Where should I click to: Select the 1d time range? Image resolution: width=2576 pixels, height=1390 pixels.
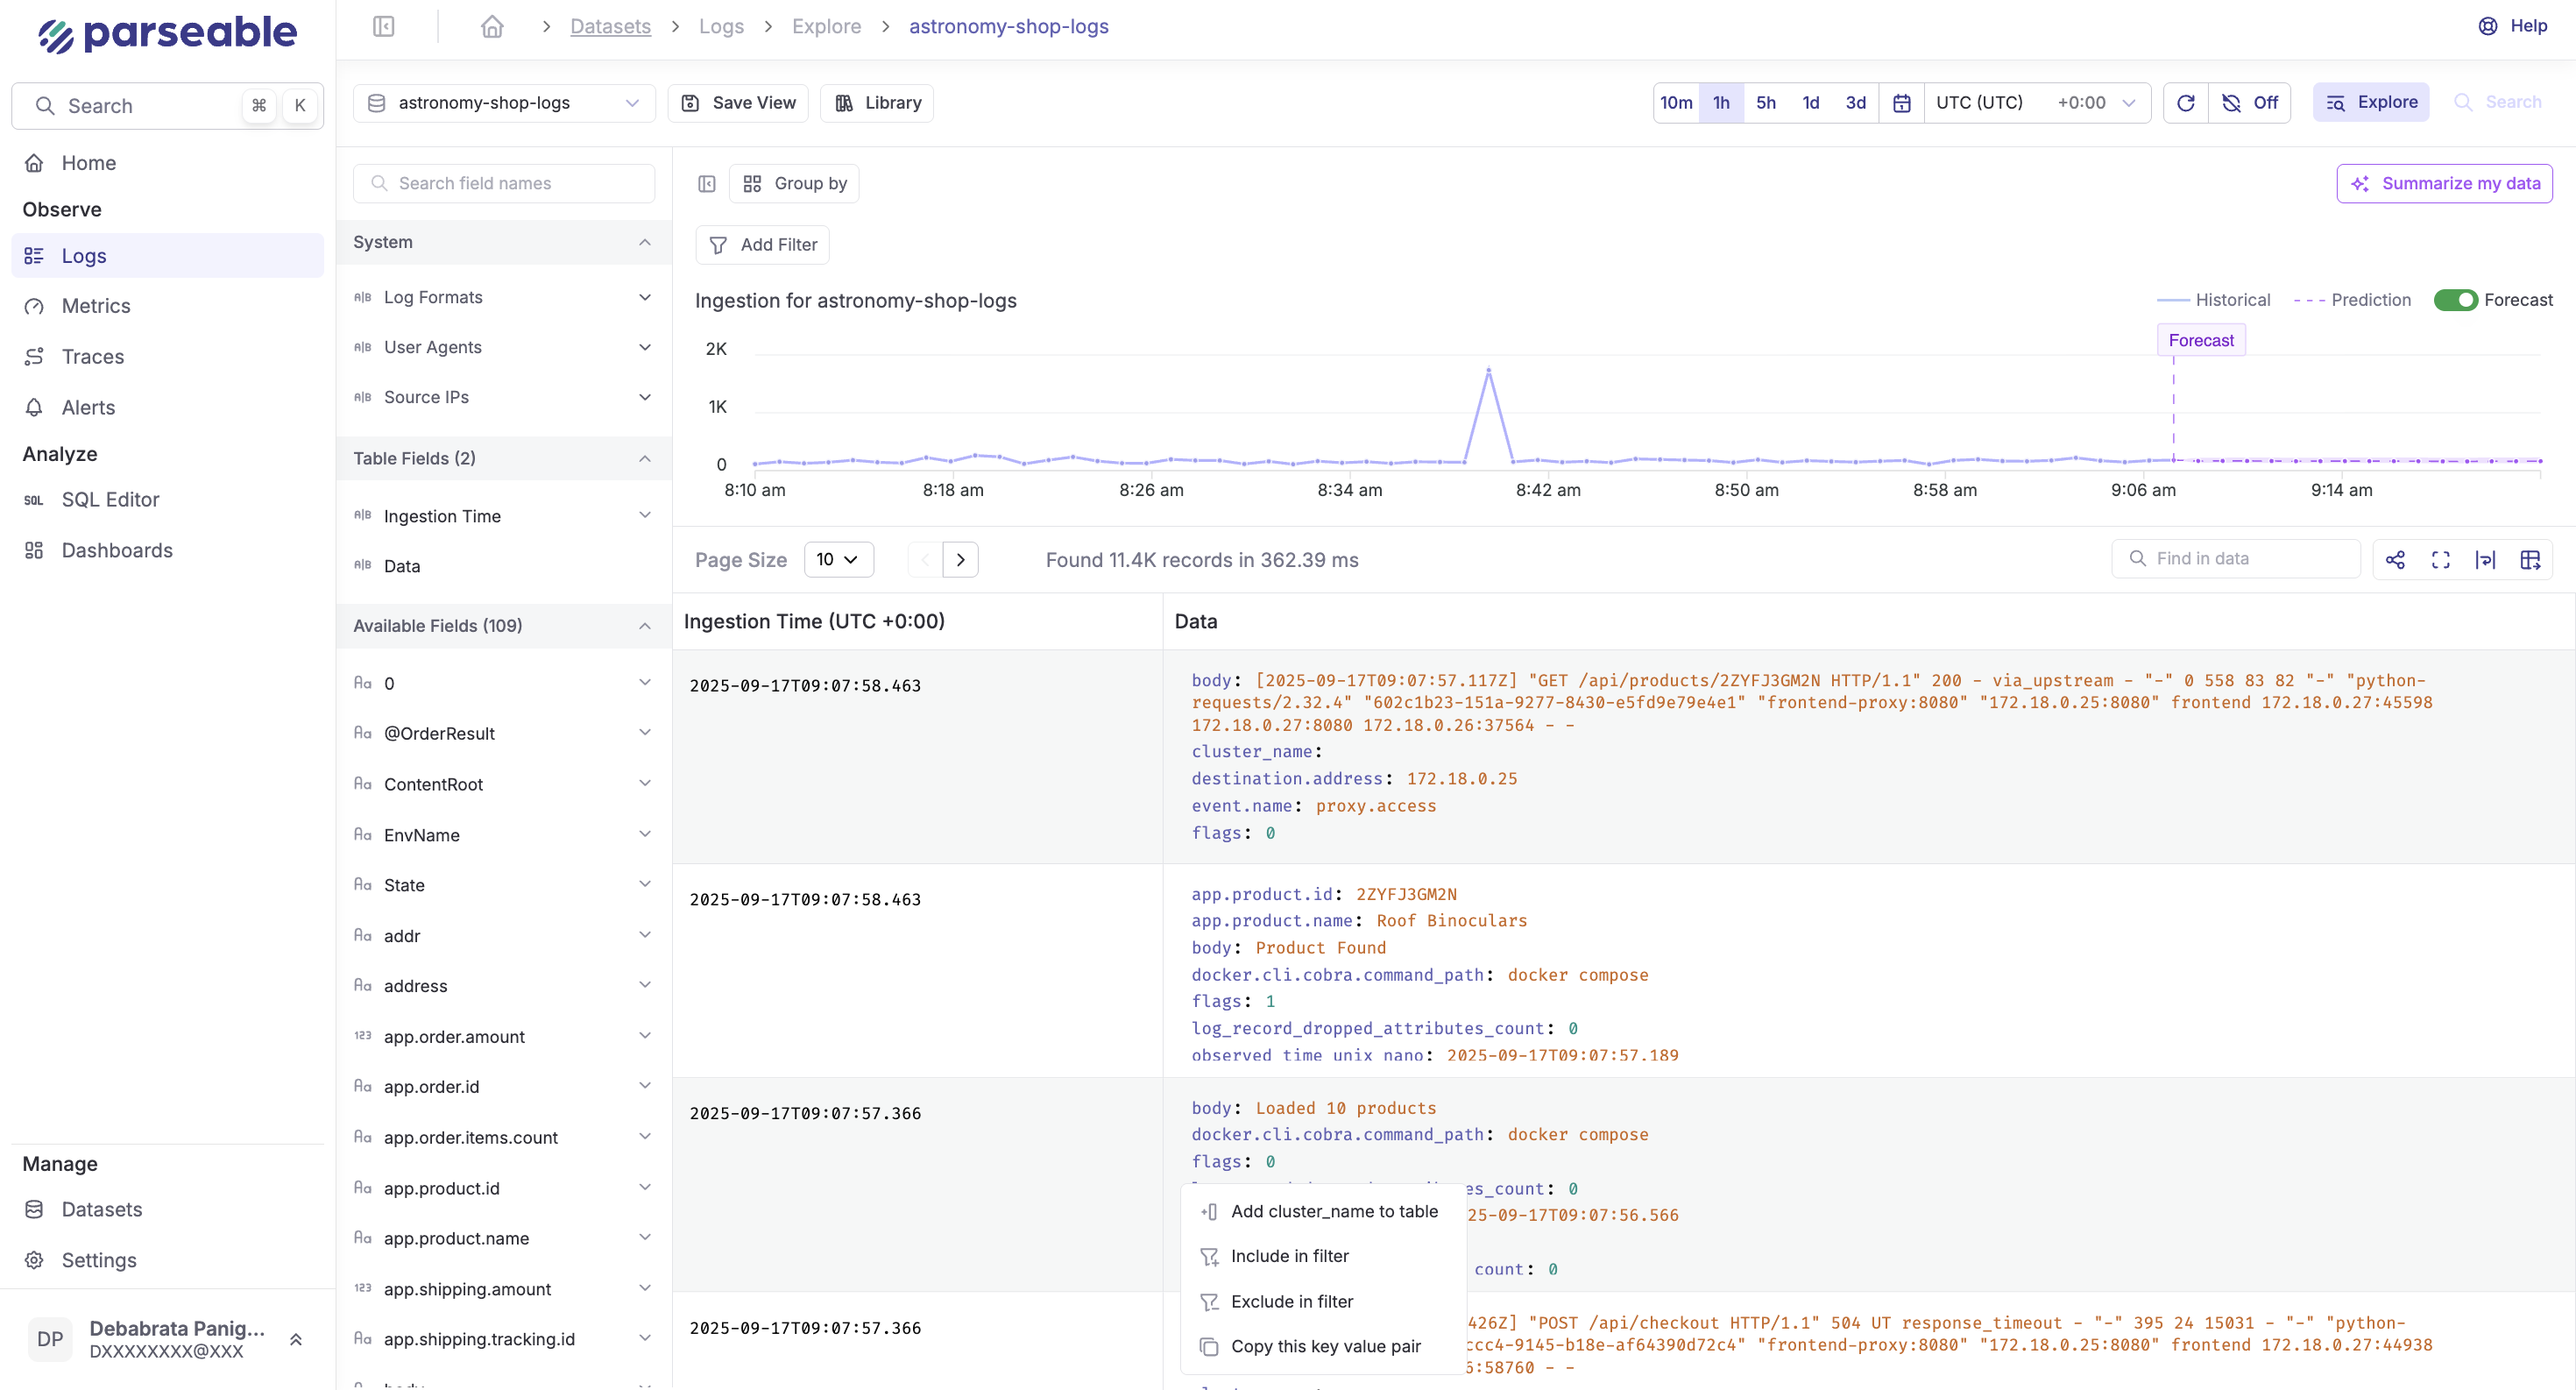tap(1810, 103)
